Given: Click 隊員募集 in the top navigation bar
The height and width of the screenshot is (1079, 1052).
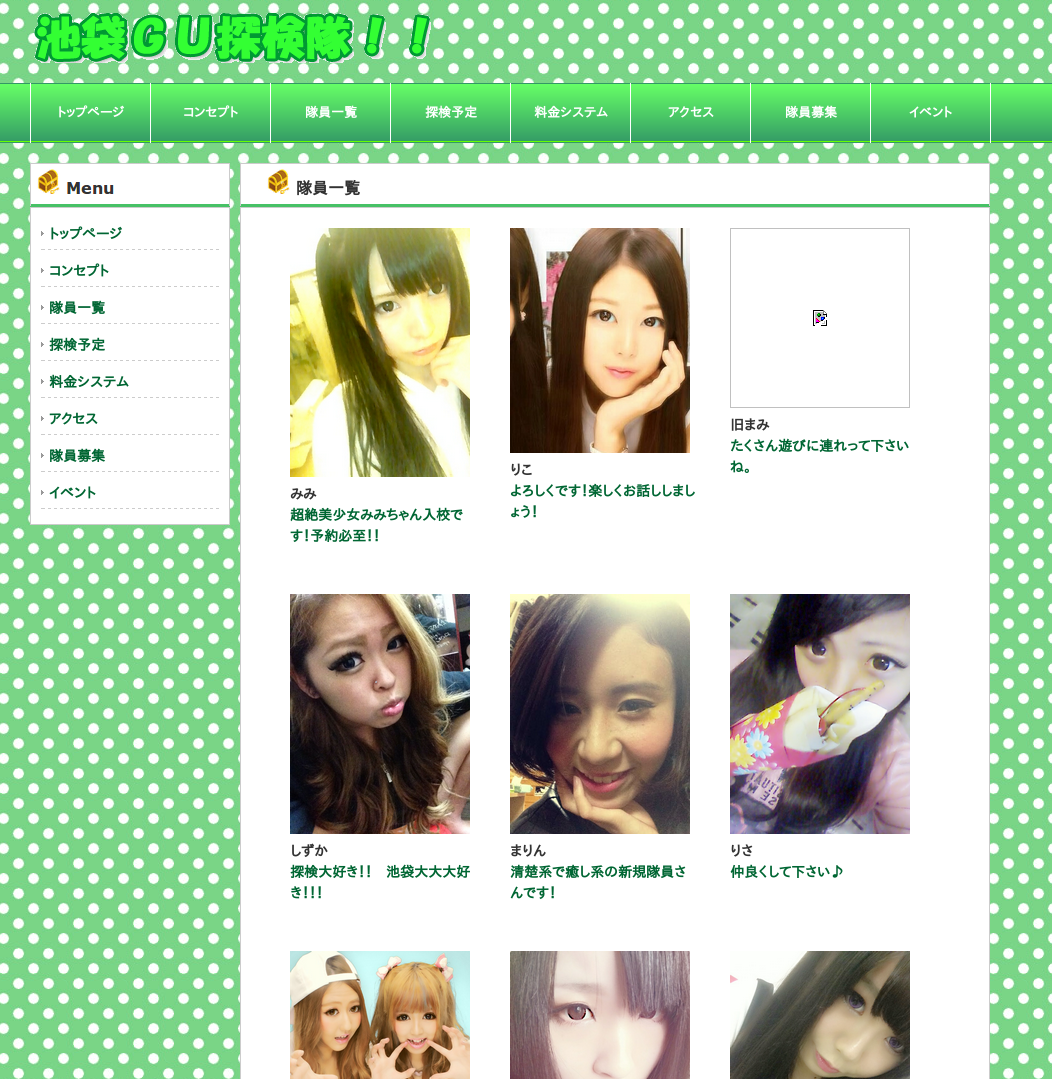Looking at the screenshot, I should tap(810, 113).
